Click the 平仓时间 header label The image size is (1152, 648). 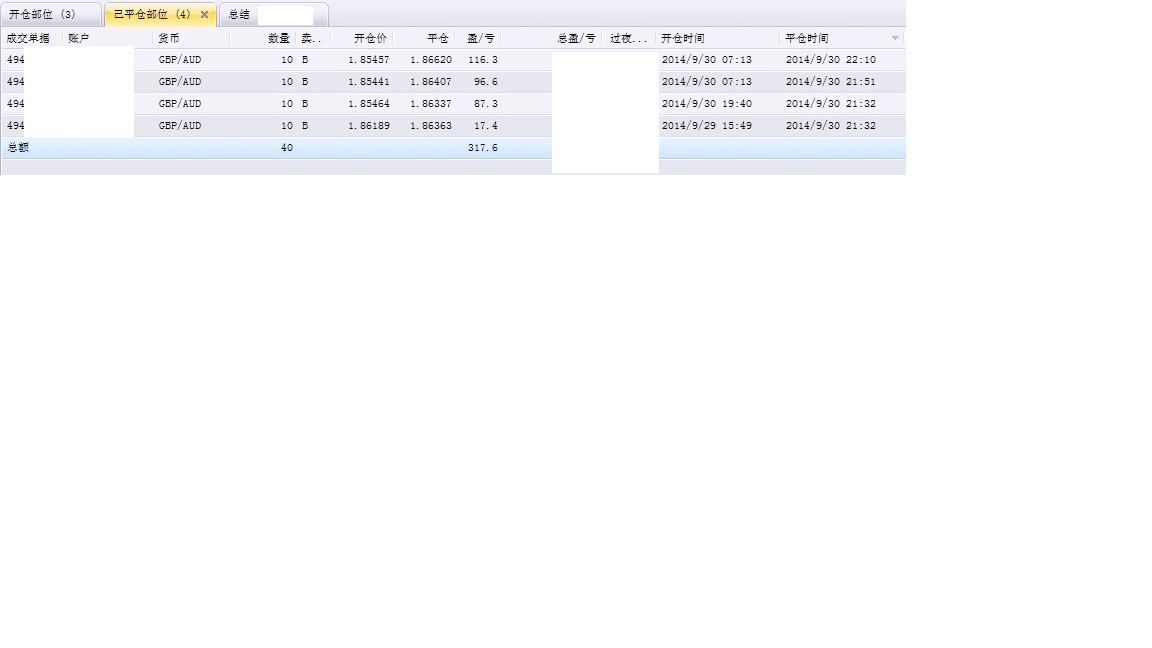click(807, 38)
